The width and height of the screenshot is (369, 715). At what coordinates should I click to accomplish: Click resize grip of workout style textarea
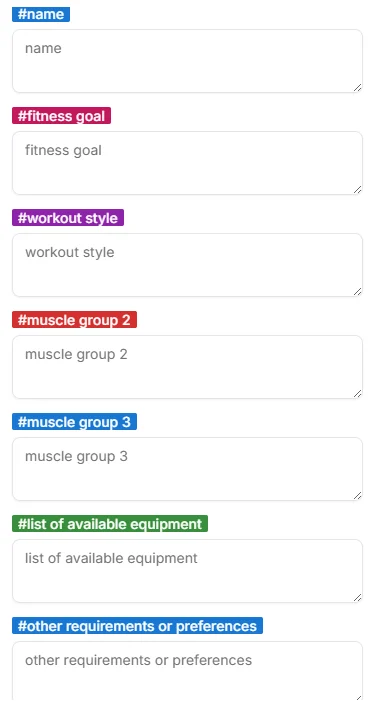(x=358, y=291)
